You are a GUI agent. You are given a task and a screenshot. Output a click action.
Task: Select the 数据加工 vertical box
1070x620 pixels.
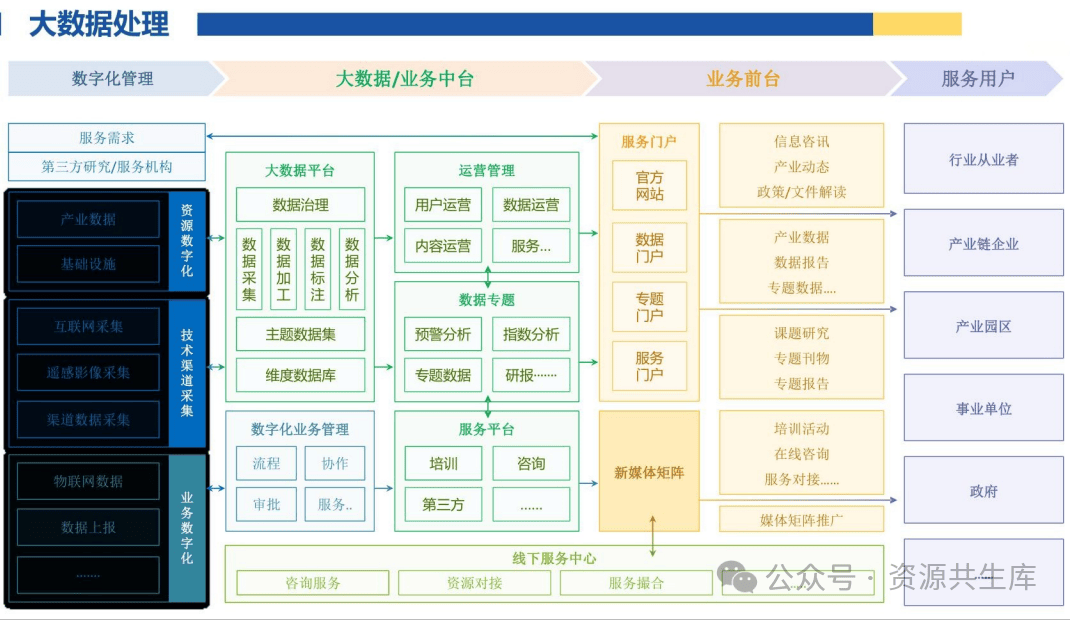(x=283, y=269)
